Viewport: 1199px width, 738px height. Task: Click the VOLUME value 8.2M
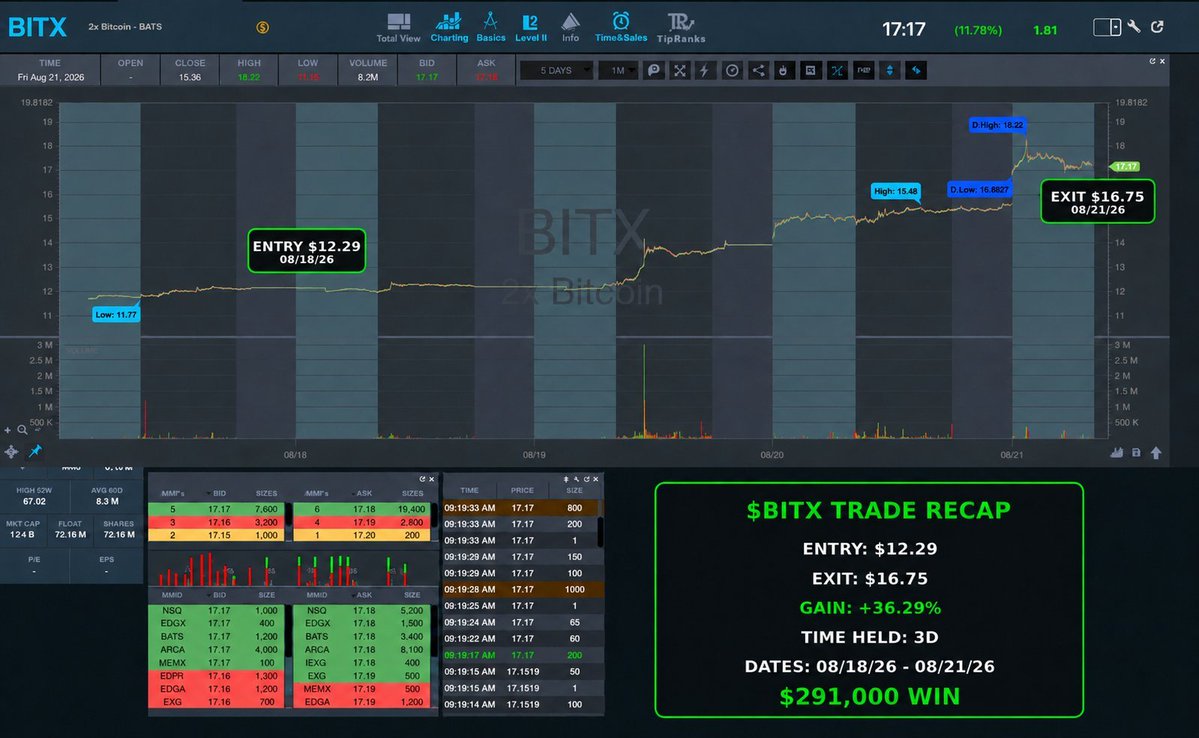tap(368, 77)
